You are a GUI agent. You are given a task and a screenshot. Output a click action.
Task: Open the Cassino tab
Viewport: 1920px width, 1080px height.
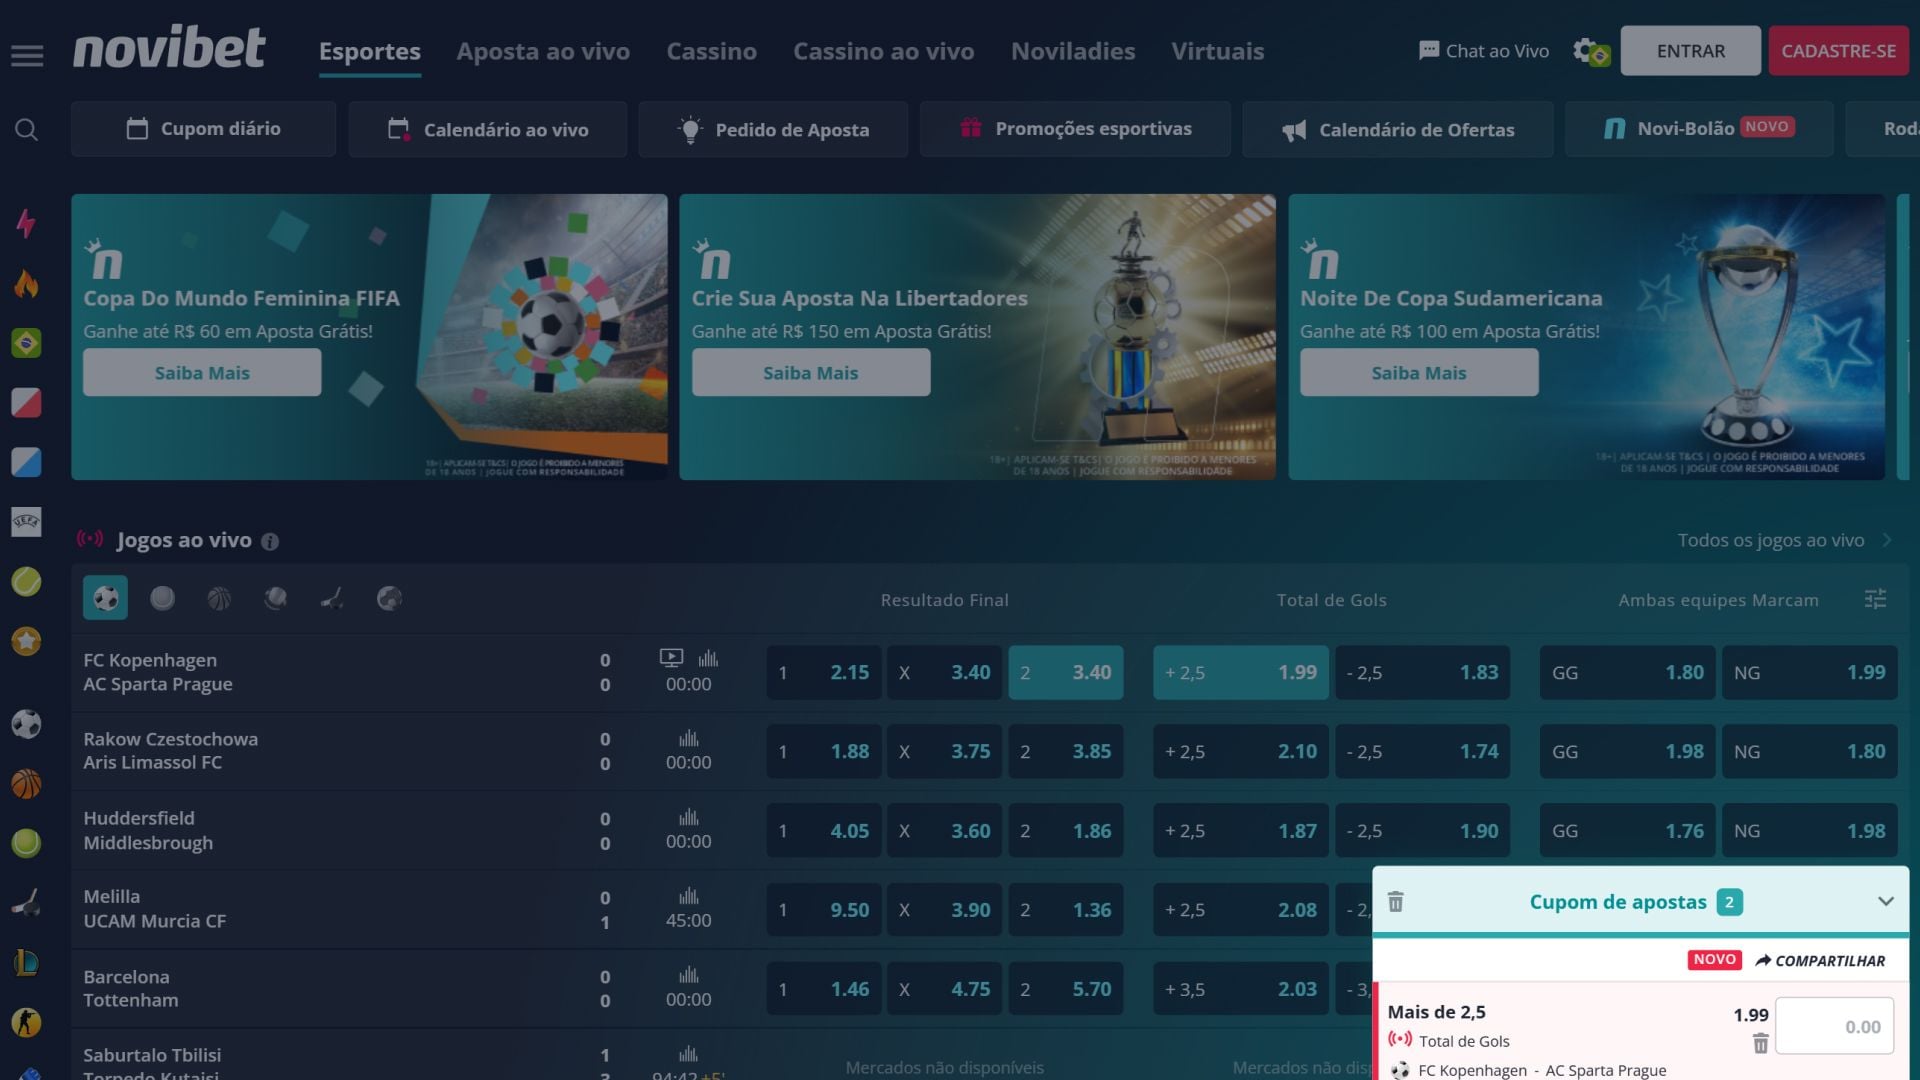711,51
